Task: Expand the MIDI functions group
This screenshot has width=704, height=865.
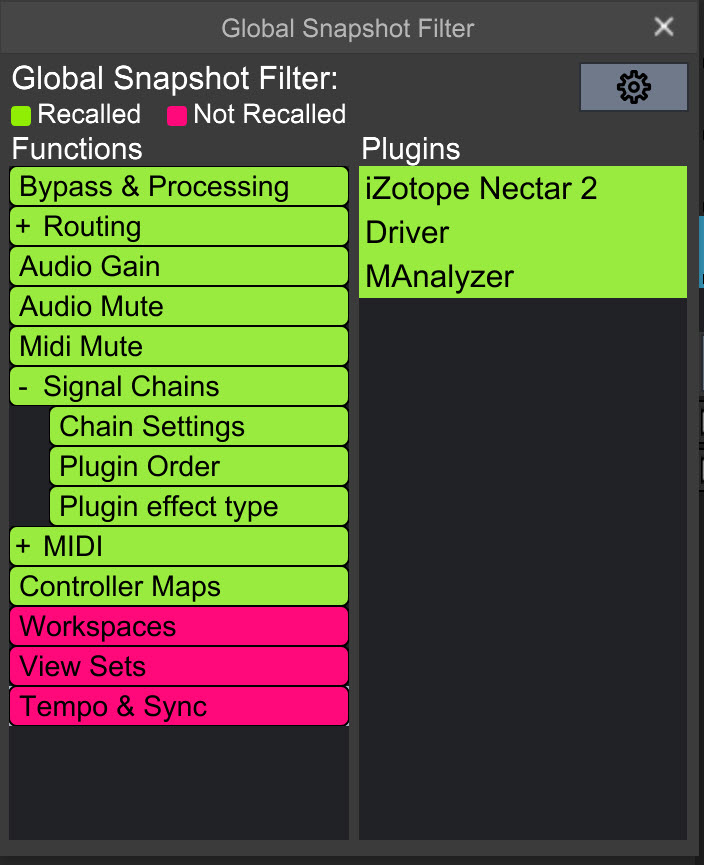Action: [23, 547]
